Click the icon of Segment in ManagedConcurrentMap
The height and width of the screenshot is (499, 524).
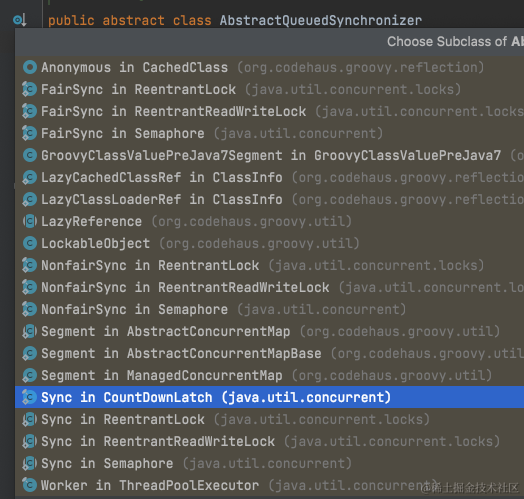(x=30, y=375)
